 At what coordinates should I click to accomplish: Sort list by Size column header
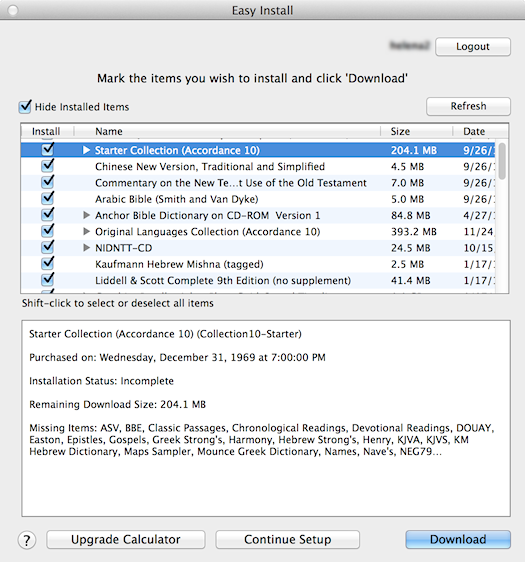click(416, 131)
